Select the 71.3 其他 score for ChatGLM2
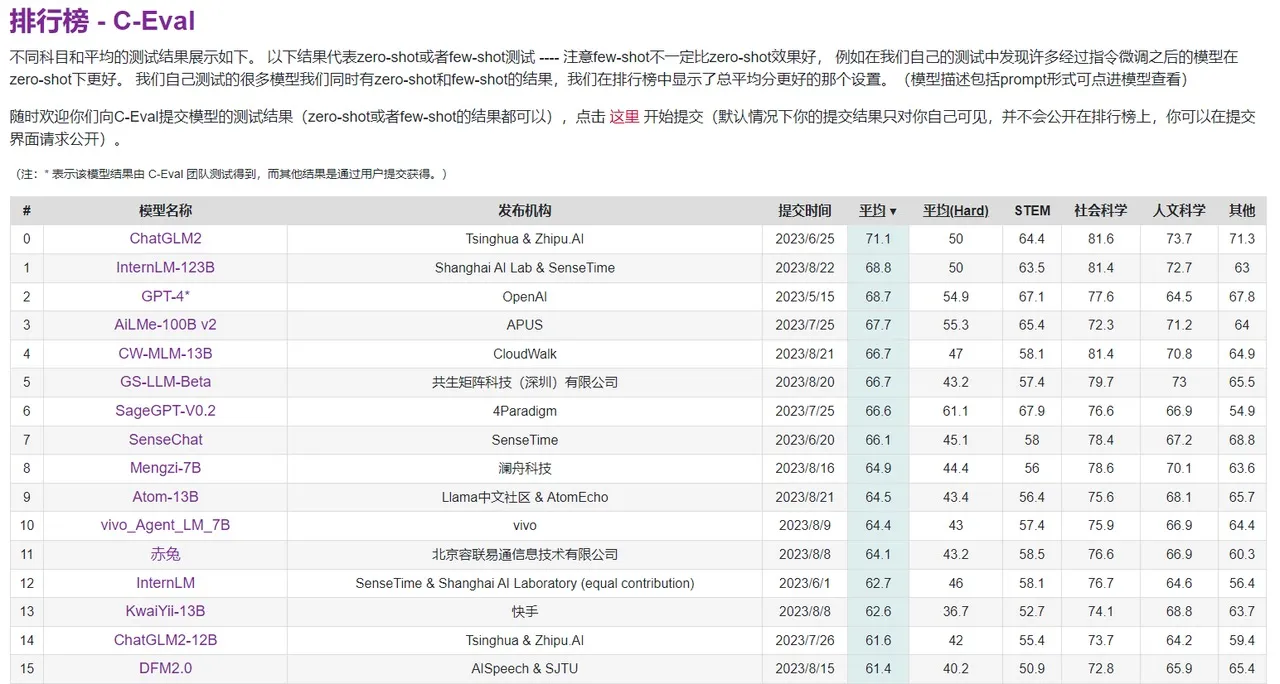This screenshot has width=1280, height=684. point(1242,239)
